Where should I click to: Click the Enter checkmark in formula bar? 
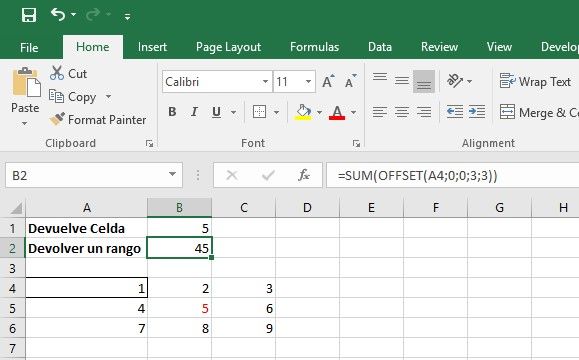click(268, 175)
